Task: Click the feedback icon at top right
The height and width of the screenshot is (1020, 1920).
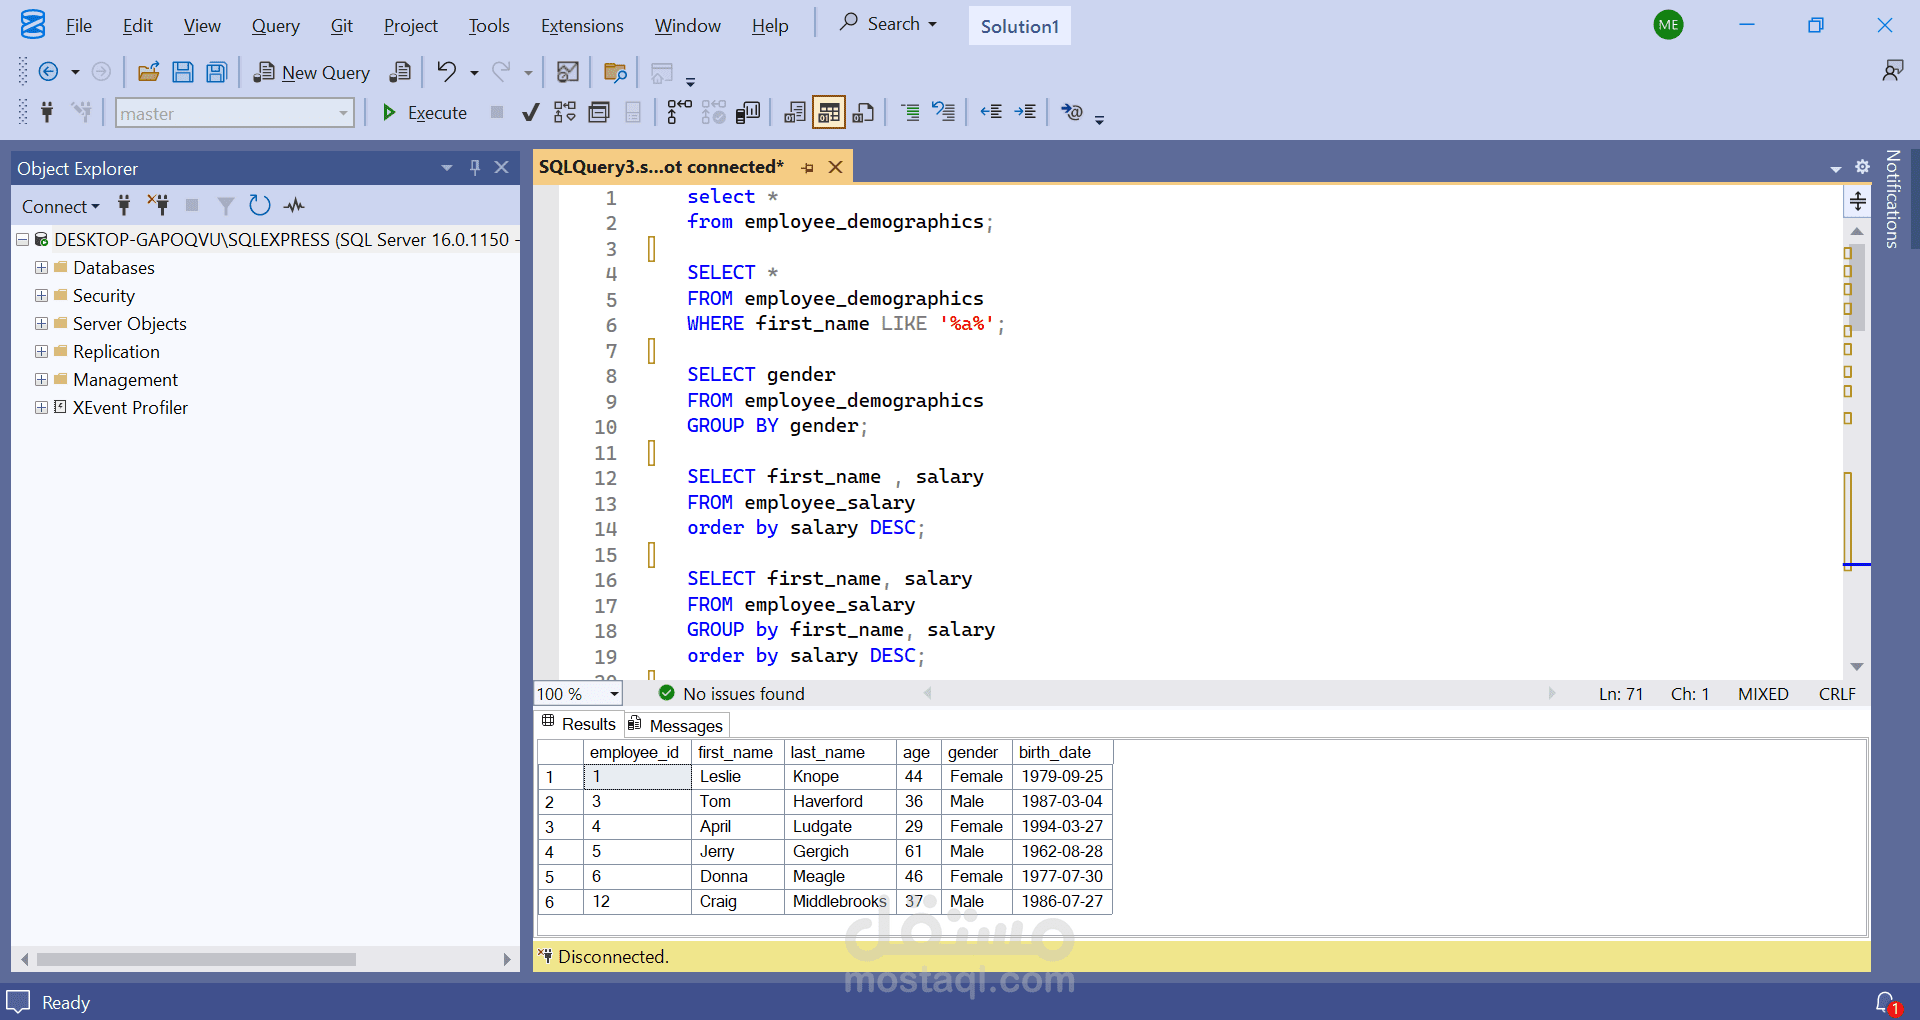Action: (x=1892, y=71)
